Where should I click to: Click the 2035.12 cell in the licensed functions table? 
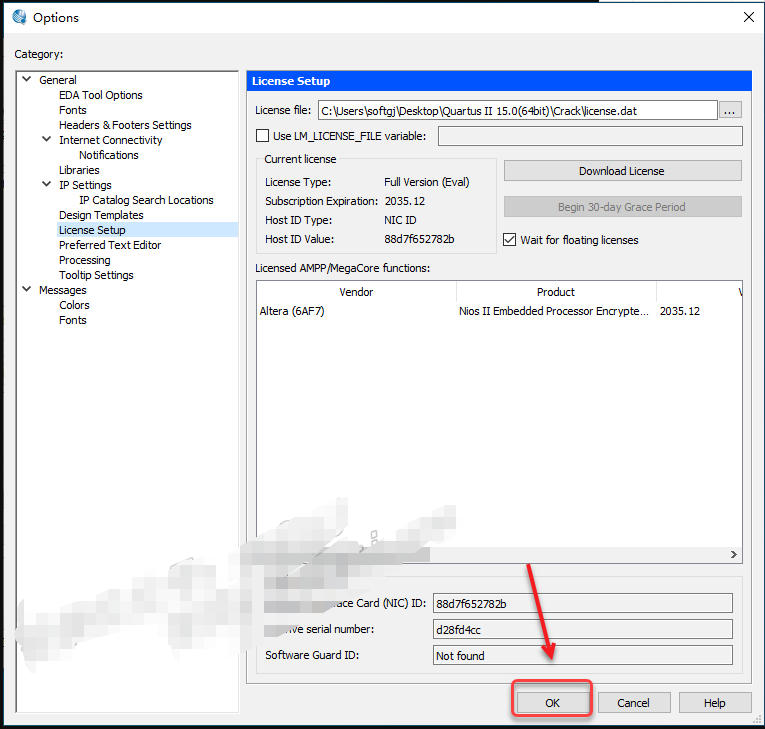680,311
